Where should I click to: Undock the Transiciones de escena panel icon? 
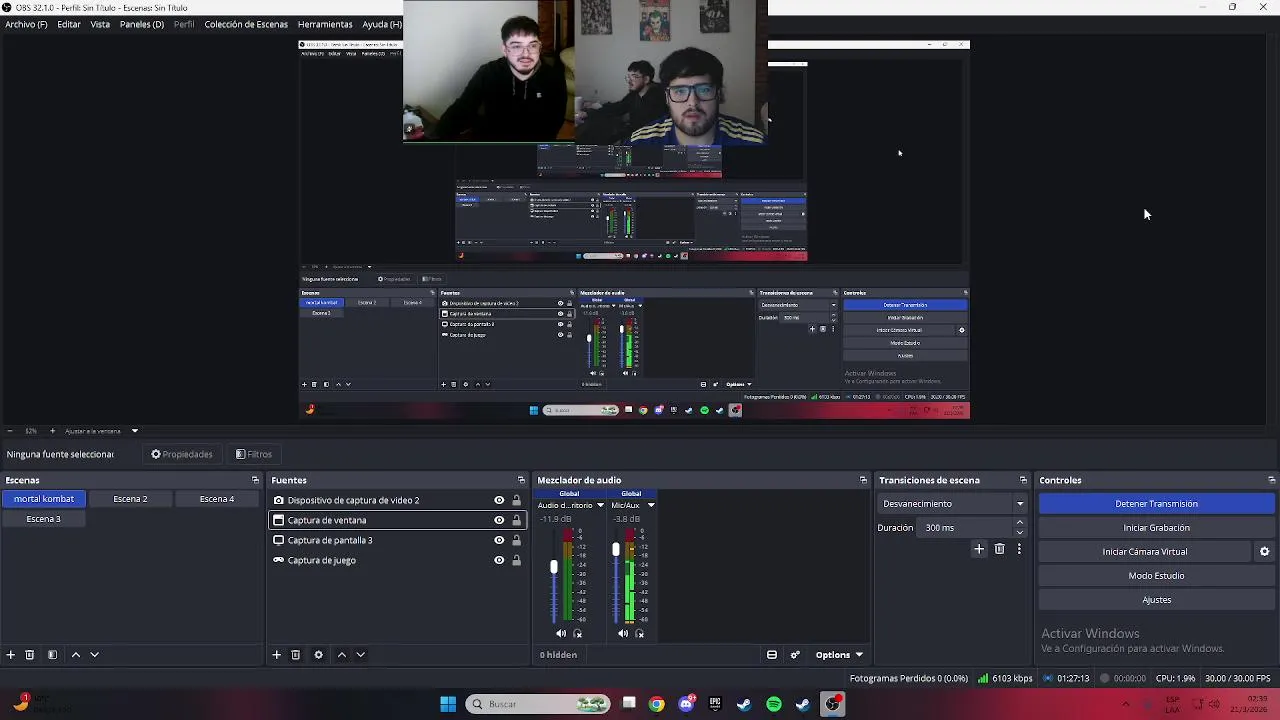tap(1023, 481)
